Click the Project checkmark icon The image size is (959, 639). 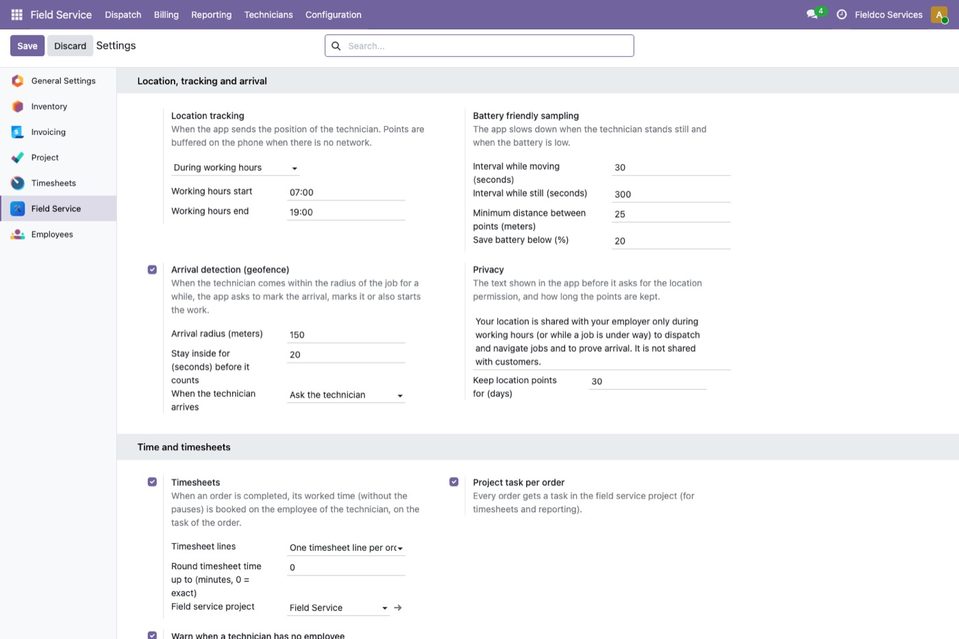coord(17,158)
